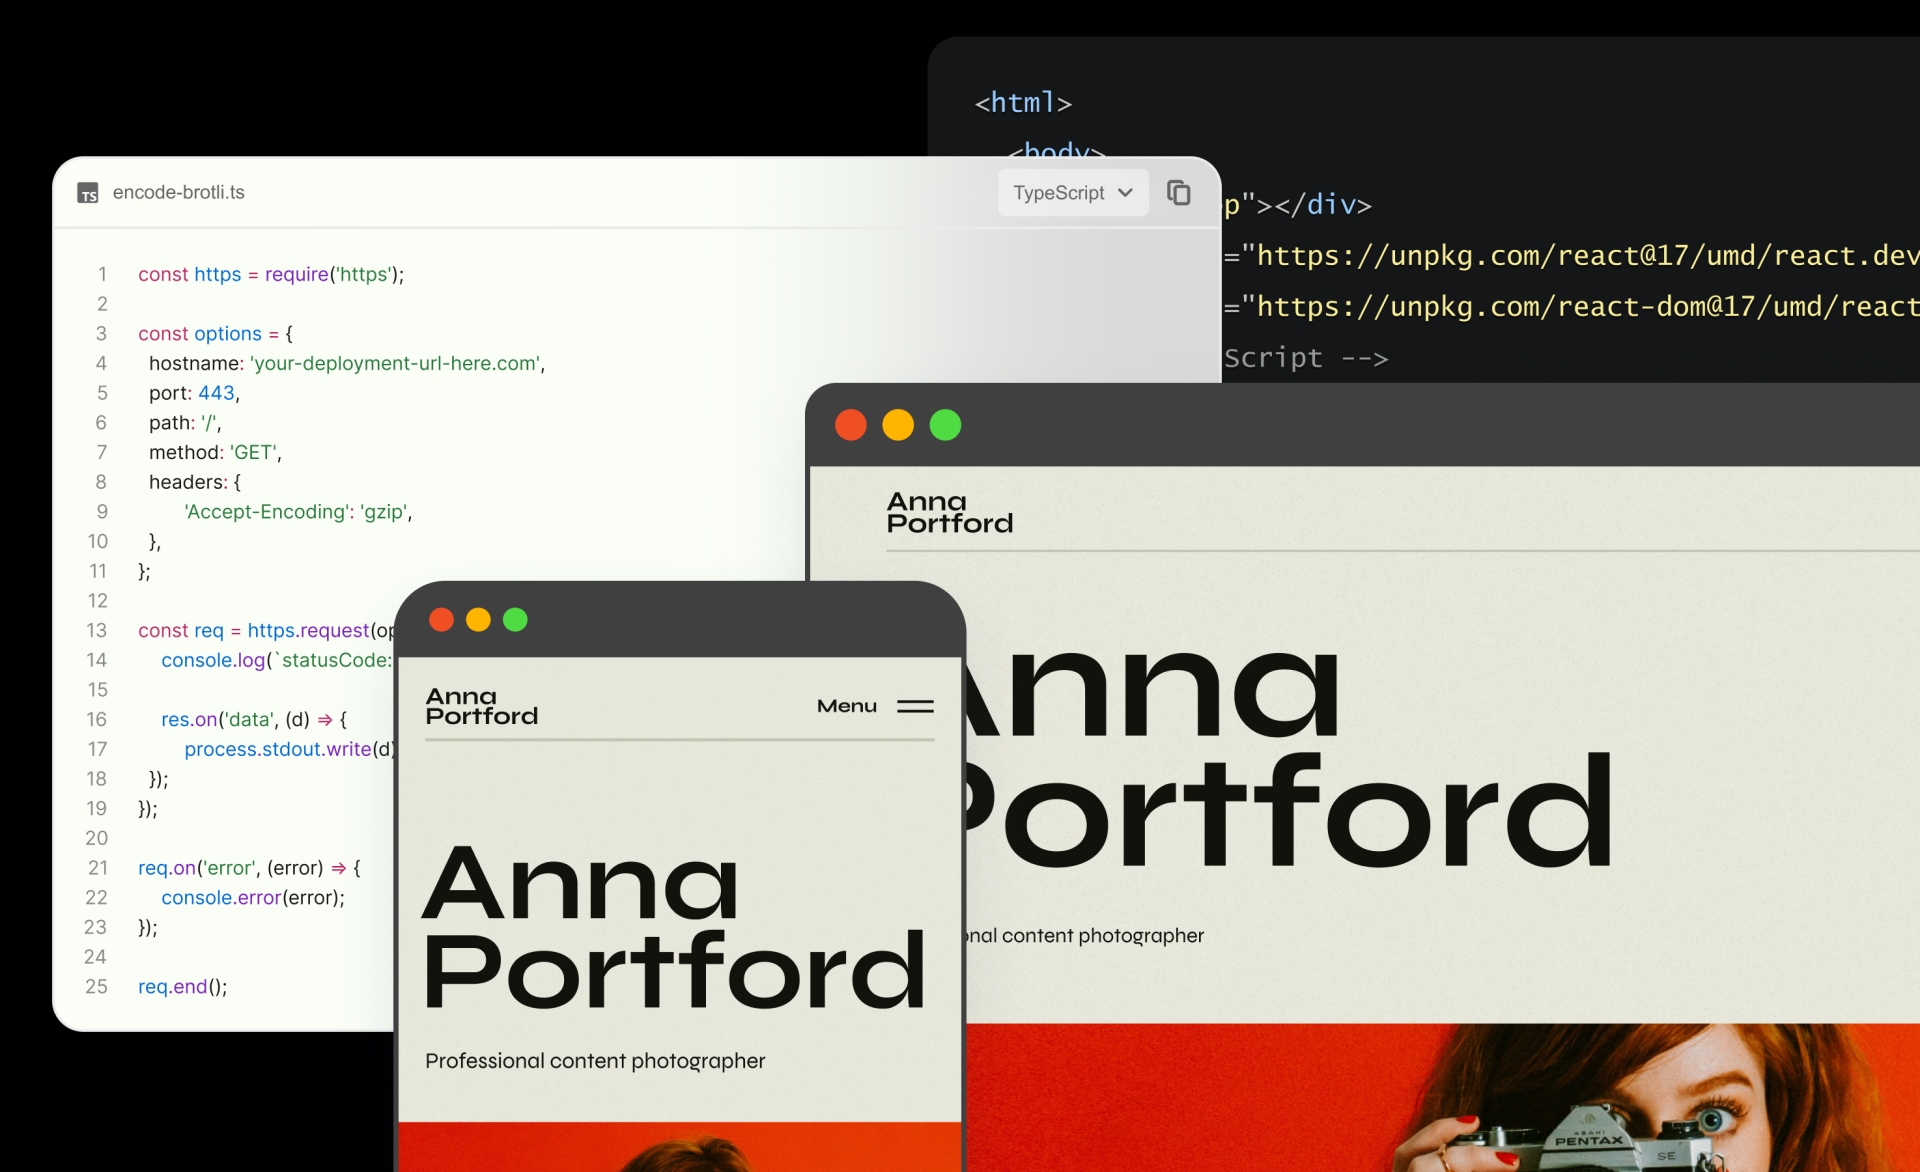Screen dimensions: 1920x1172
Task: Click yellow minimize dot on large preview window
Action: [898, 425]
